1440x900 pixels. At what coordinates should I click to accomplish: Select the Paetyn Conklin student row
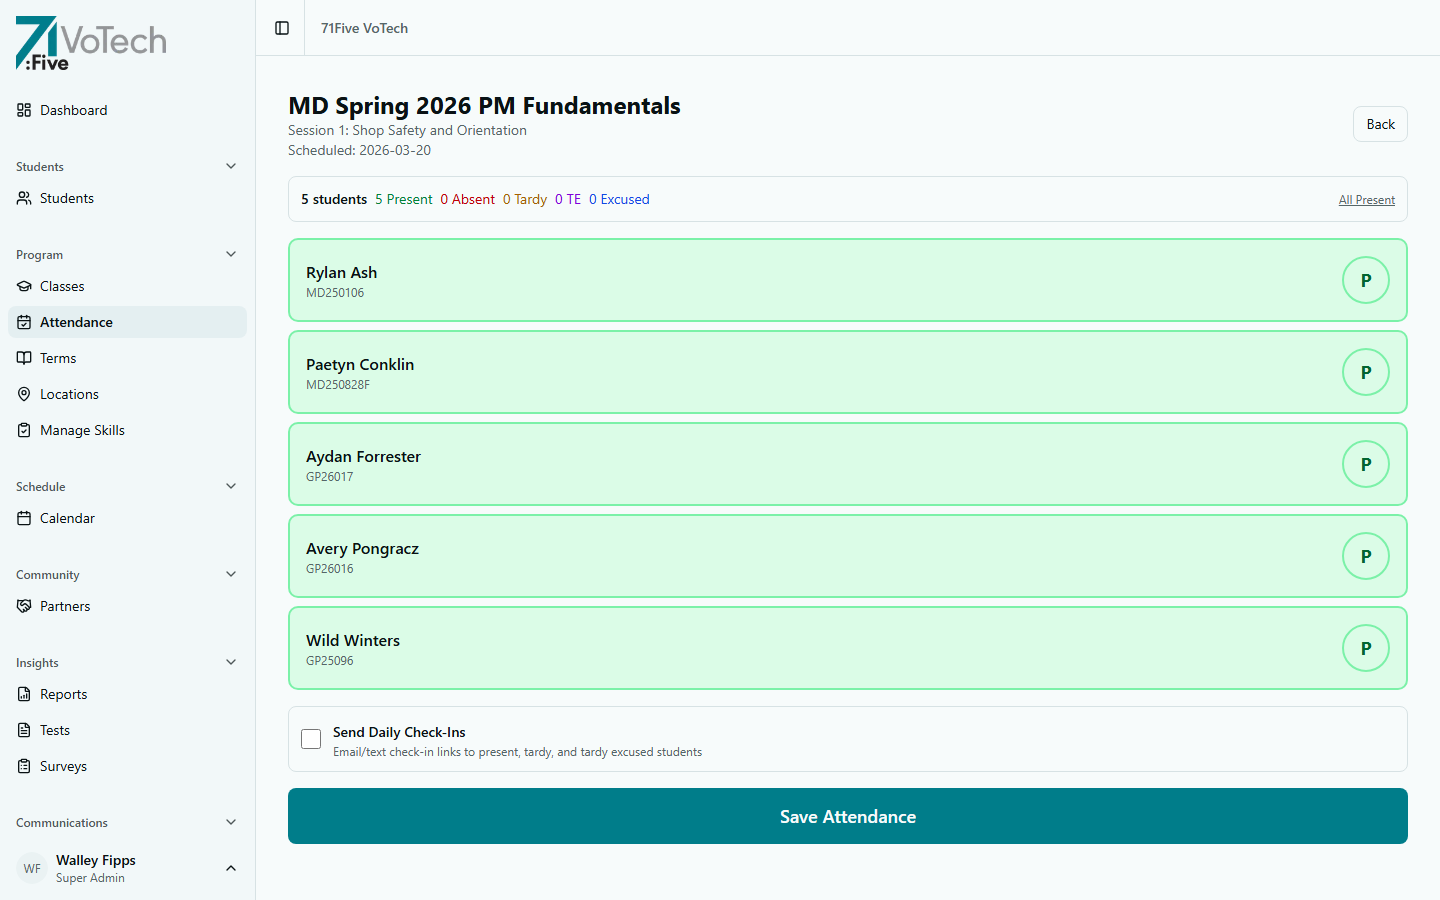coord(800,372)
